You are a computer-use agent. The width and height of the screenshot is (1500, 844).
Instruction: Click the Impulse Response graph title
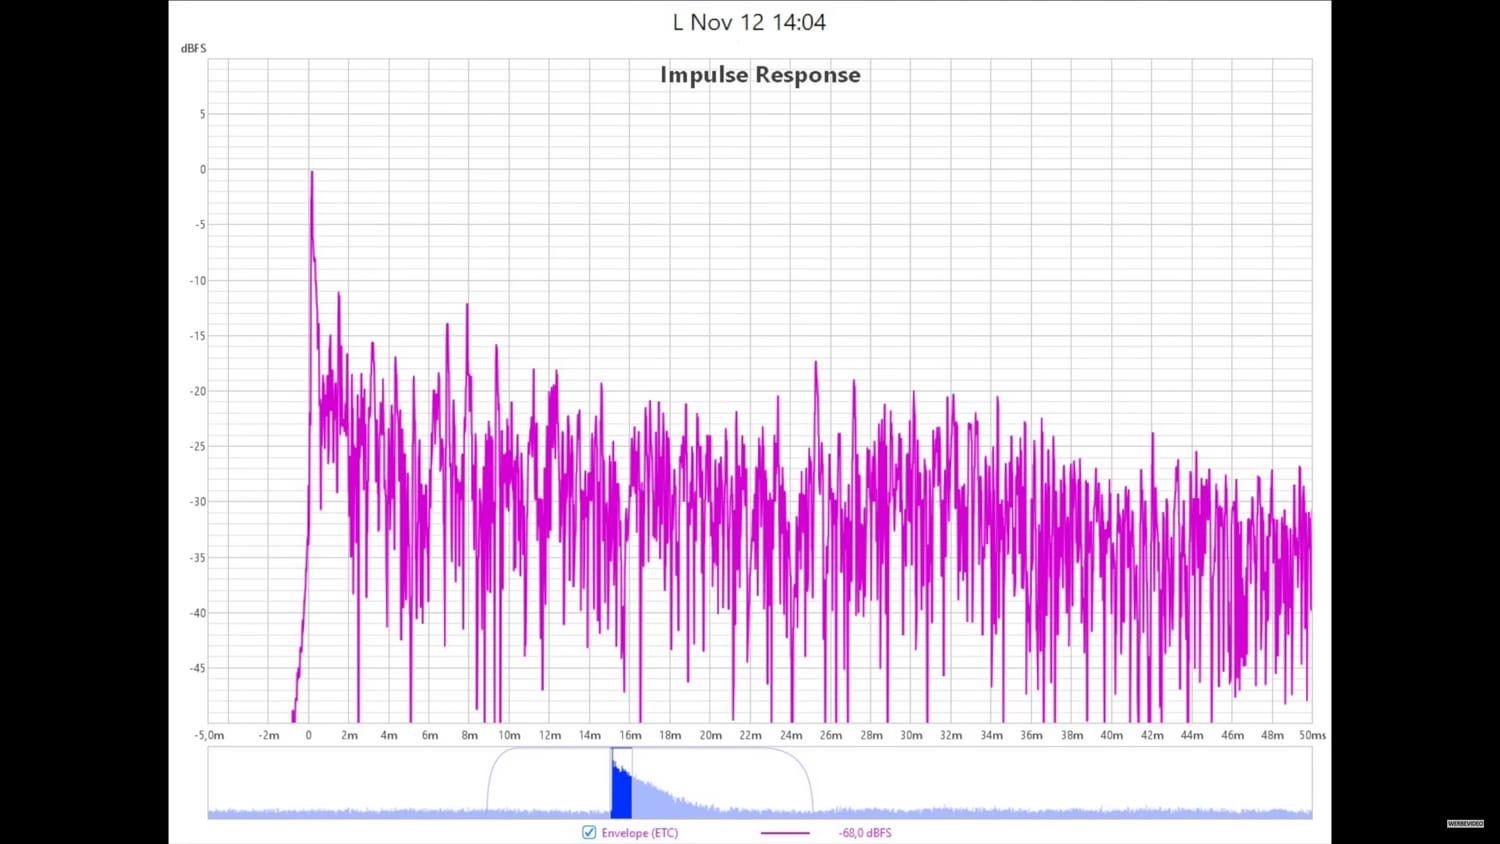point(760,75)
